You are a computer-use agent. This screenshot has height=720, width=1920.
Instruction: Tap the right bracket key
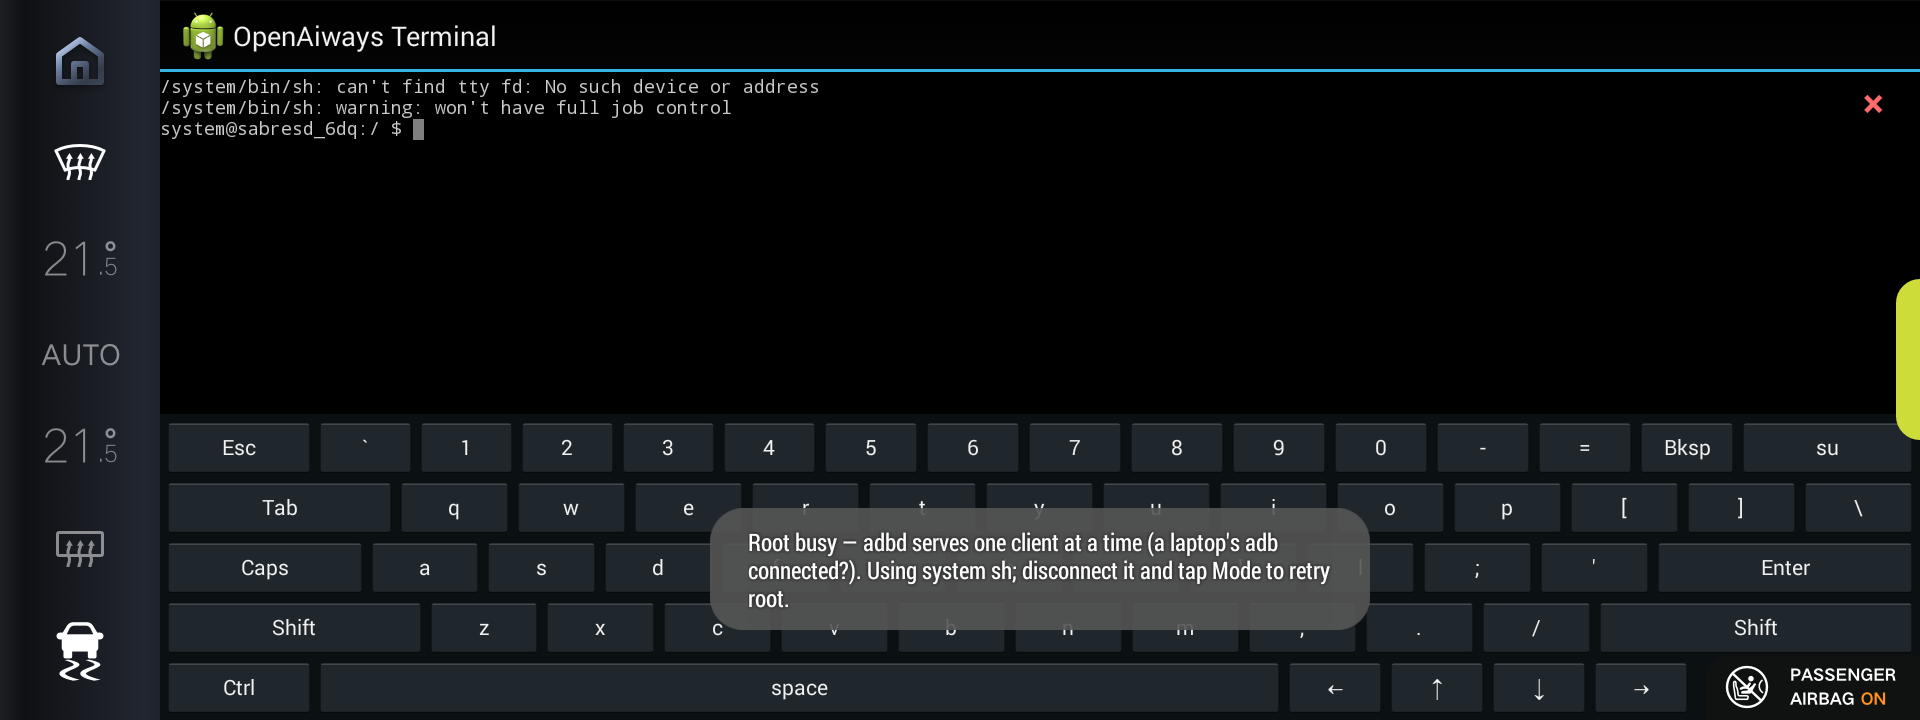pos(1741,508)
